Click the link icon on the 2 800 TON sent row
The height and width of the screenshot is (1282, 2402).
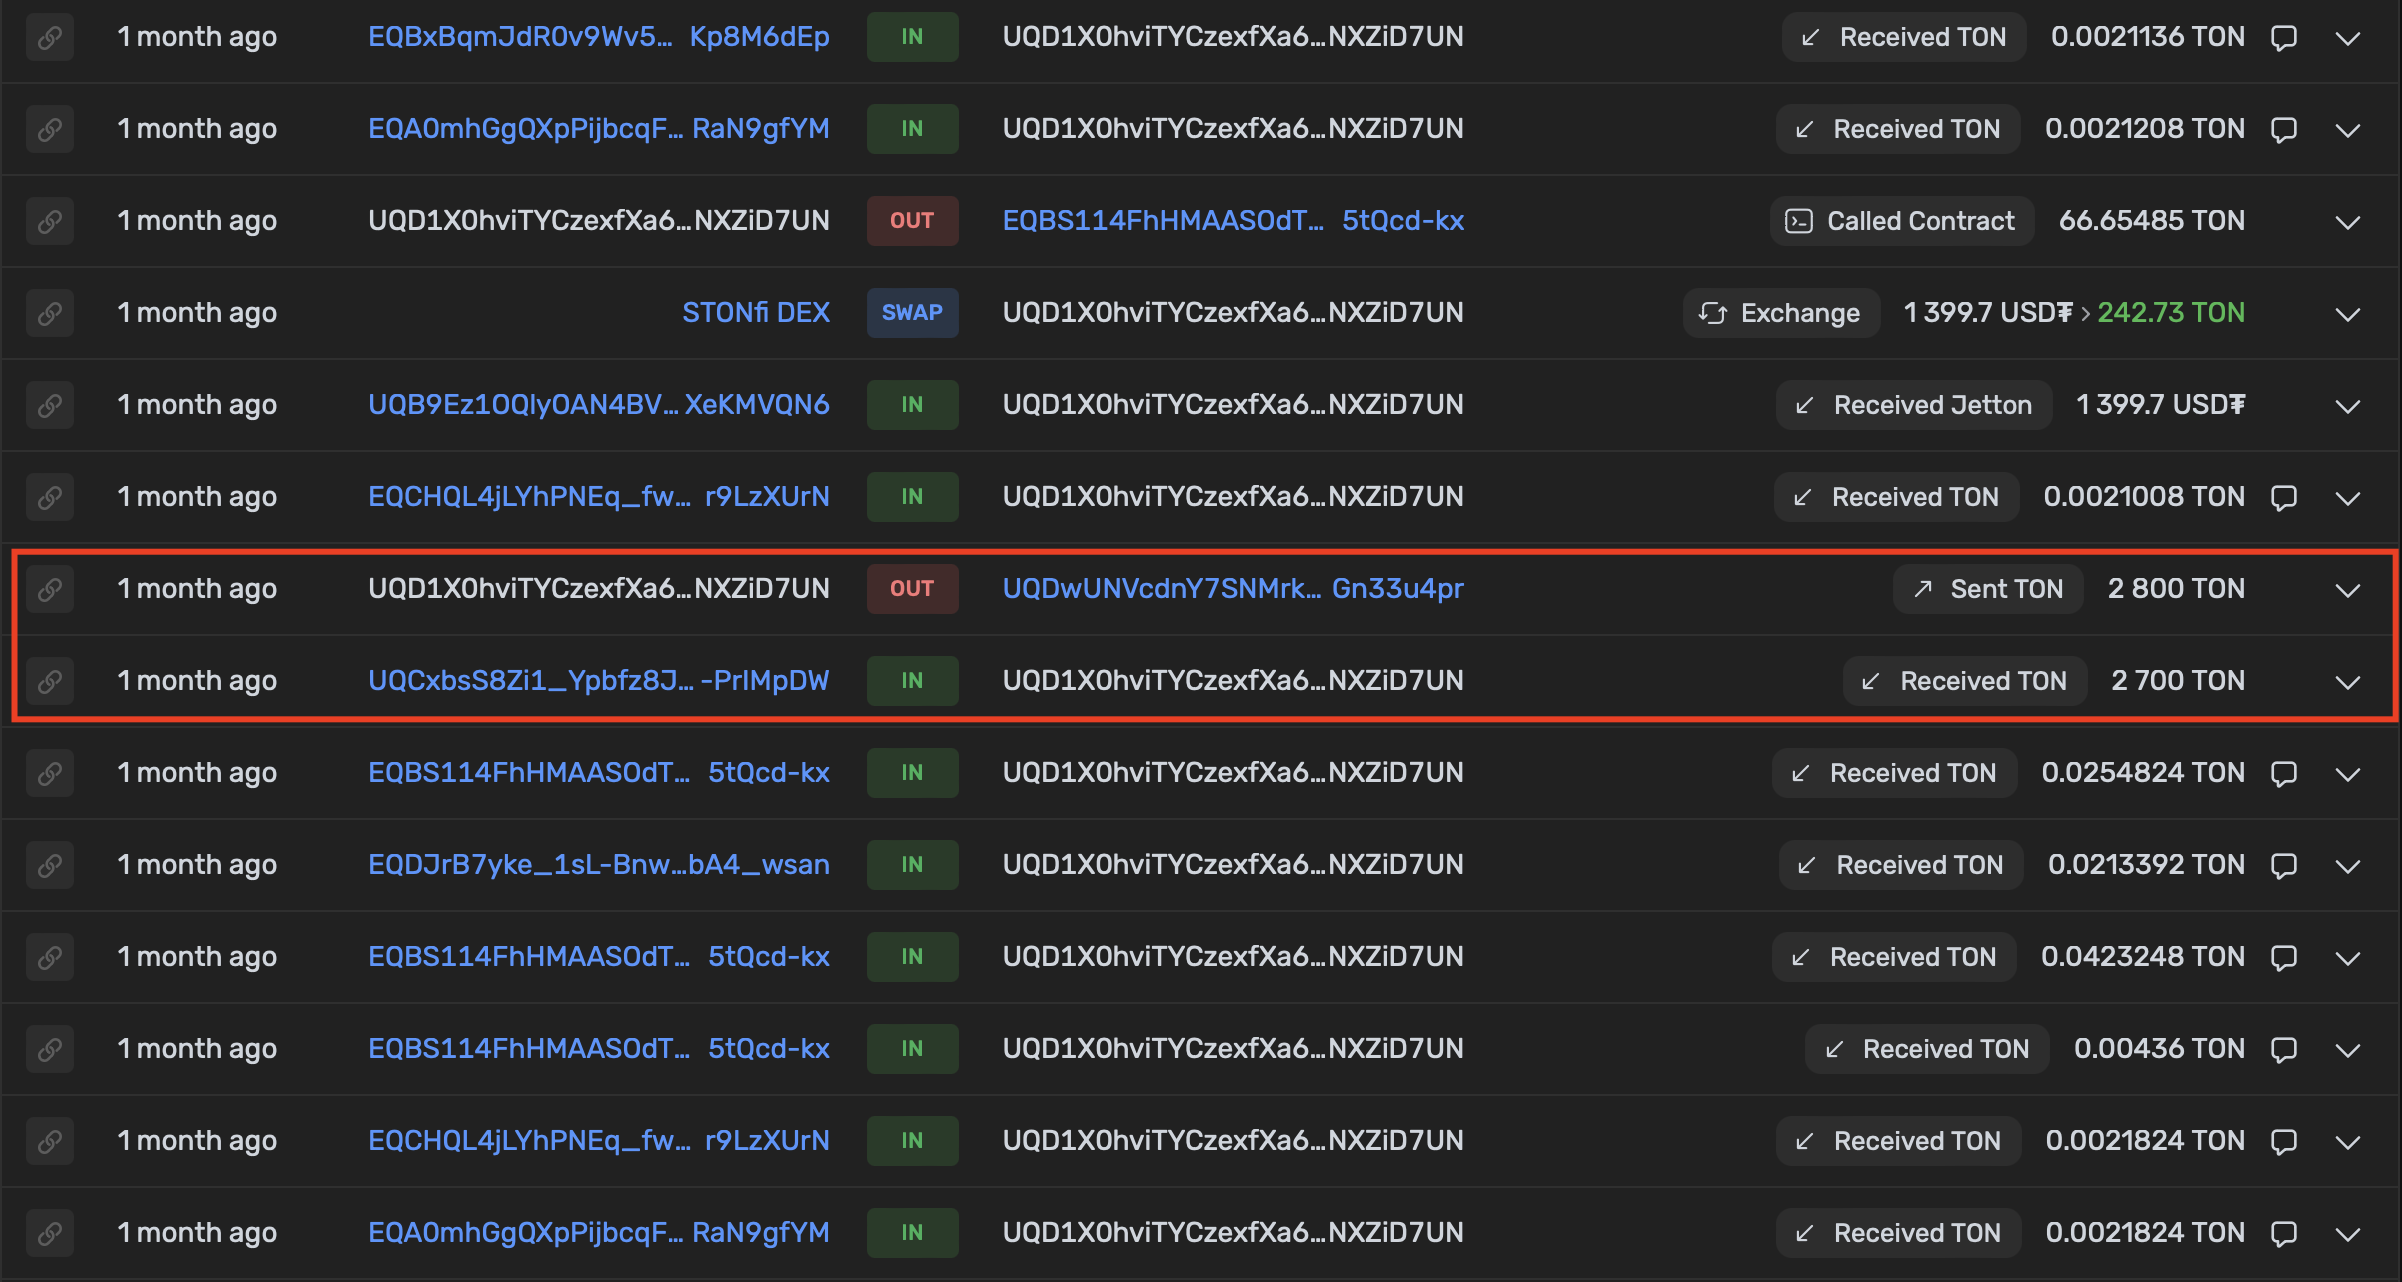click(49, 589)
